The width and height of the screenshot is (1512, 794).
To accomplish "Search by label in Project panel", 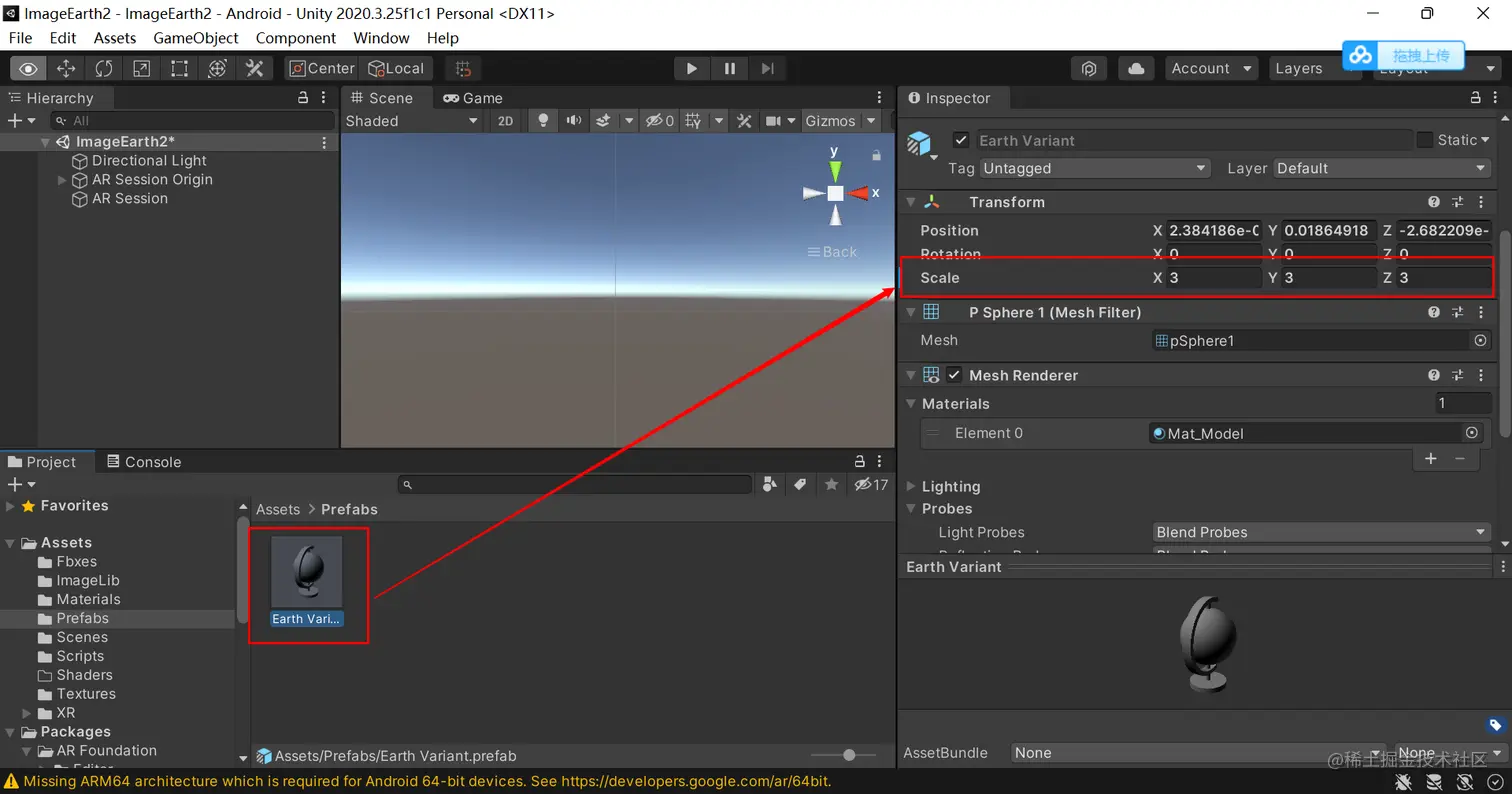I will (x=800, y=484).
